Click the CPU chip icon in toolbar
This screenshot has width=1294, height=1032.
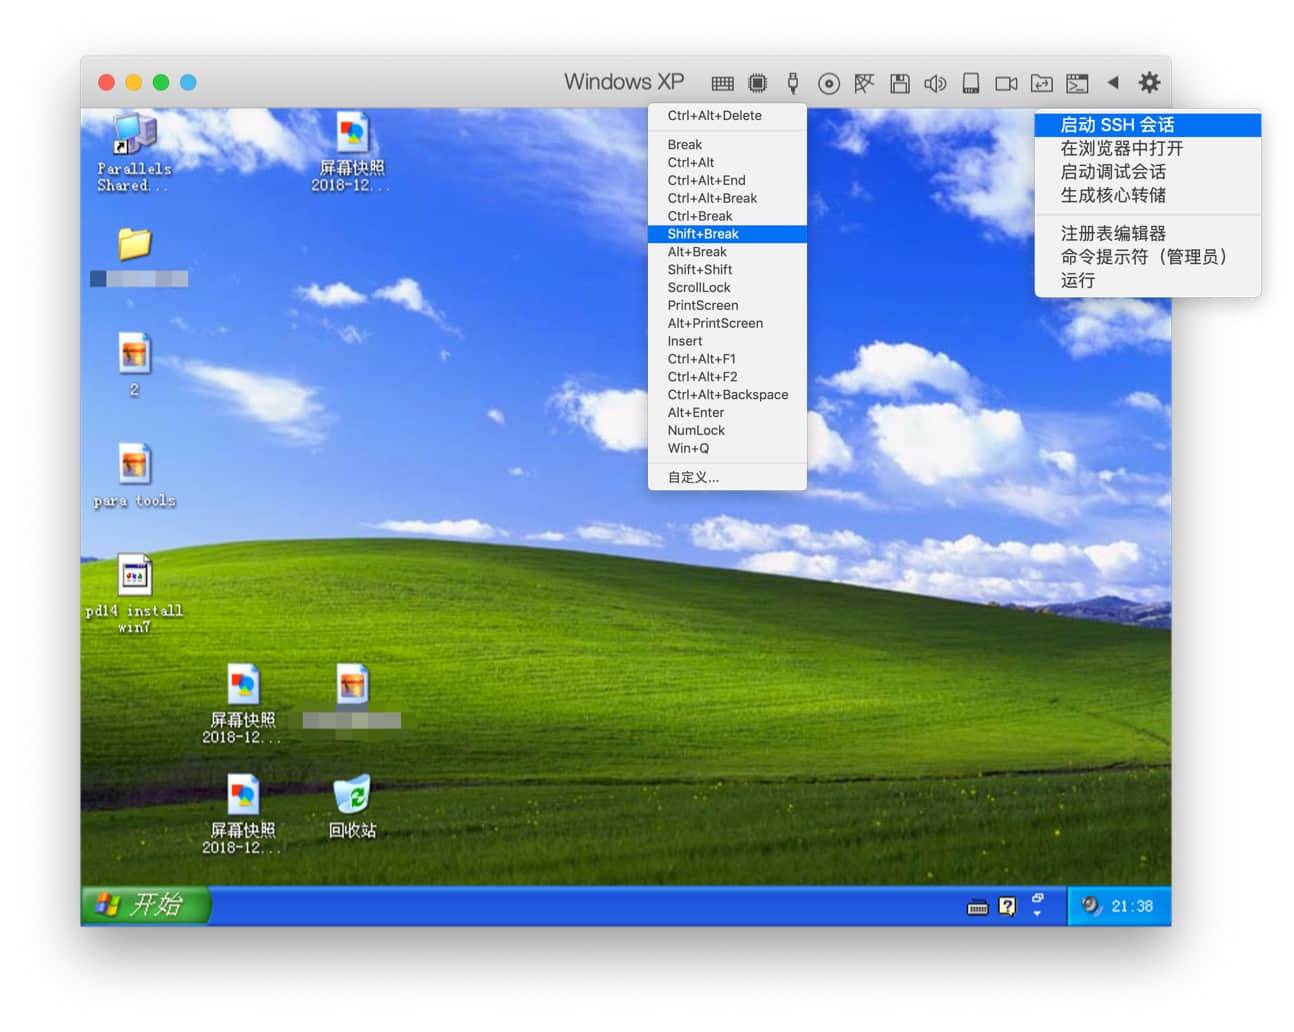click(x=758, y=83)
